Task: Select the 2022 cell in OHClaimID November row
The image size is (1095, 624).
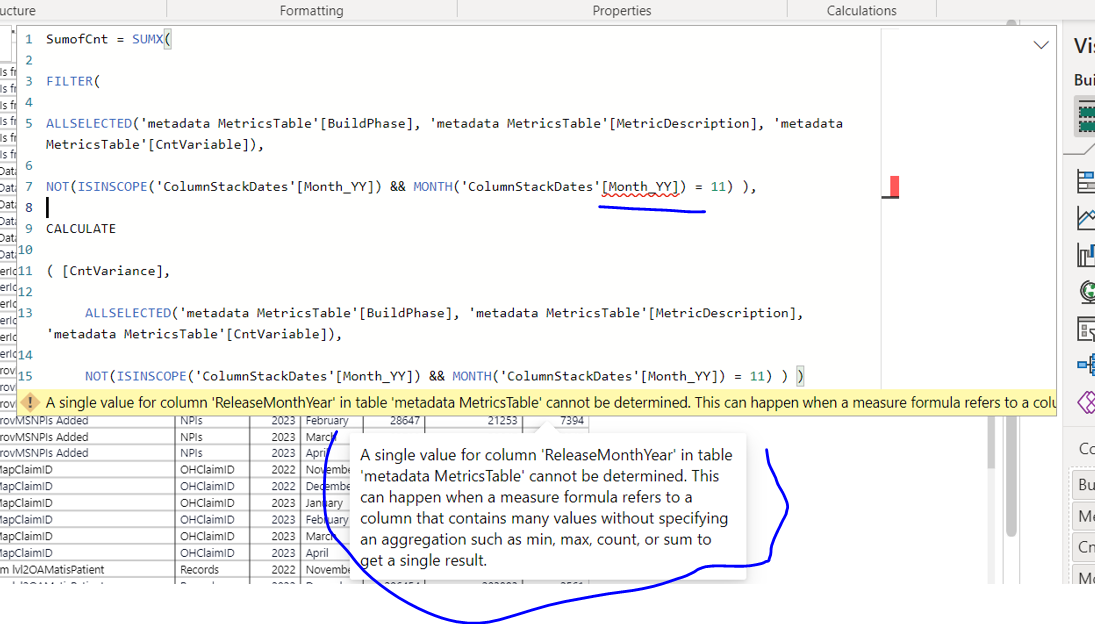Action: [275, 470]
